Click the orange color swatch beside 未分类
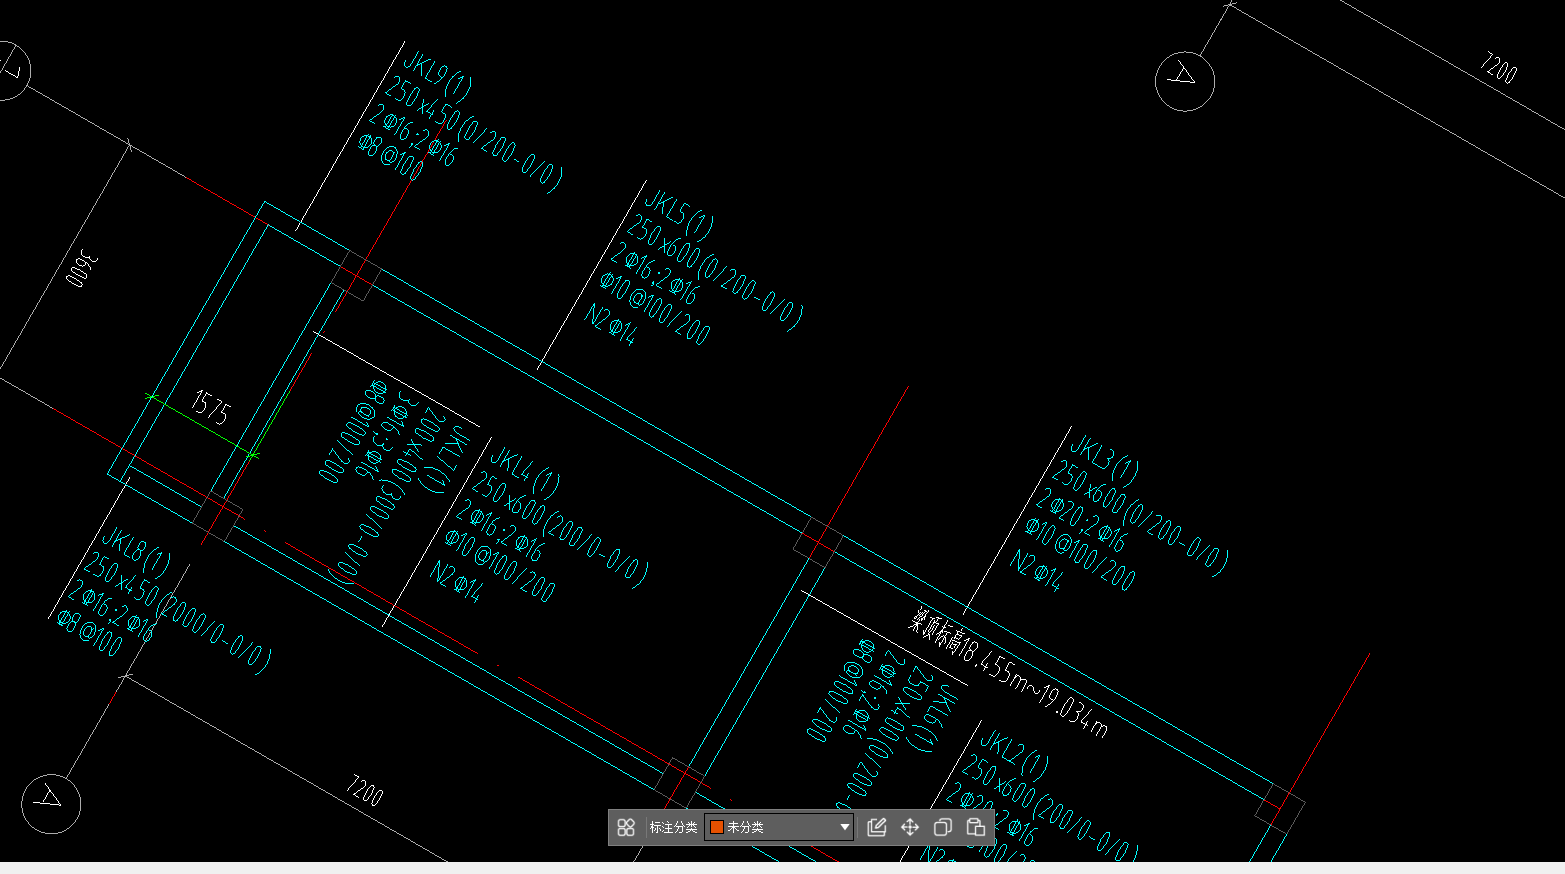1565x874 pixels. coord(717,827)
